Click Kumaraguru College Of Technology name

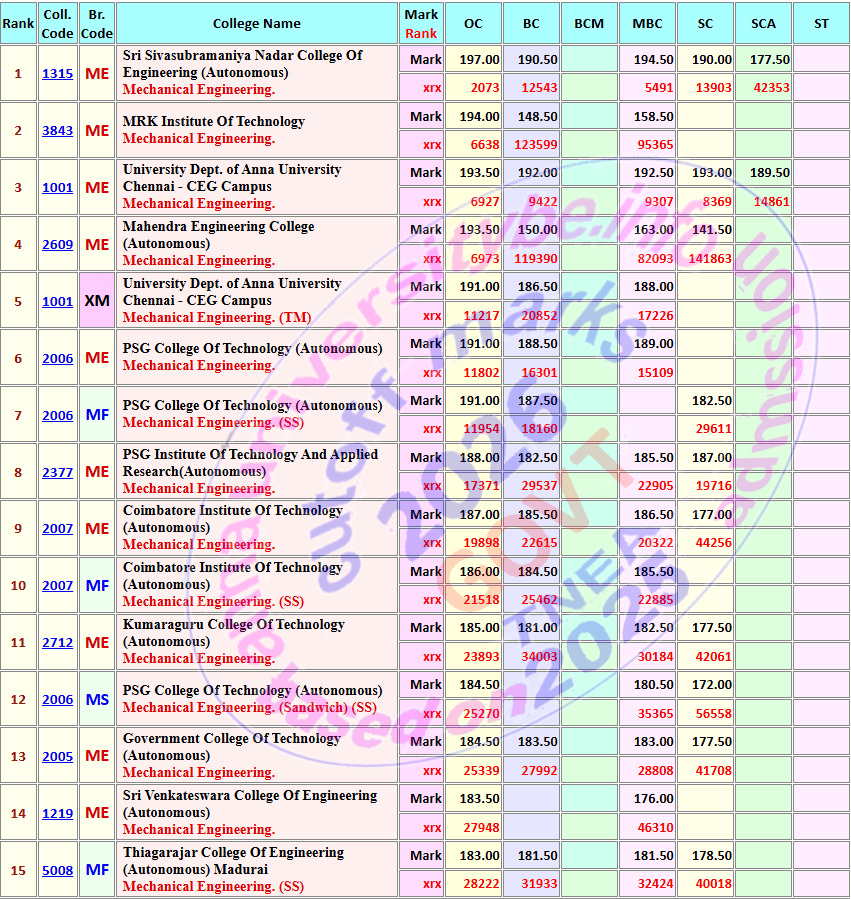click(x=233, y=632)
